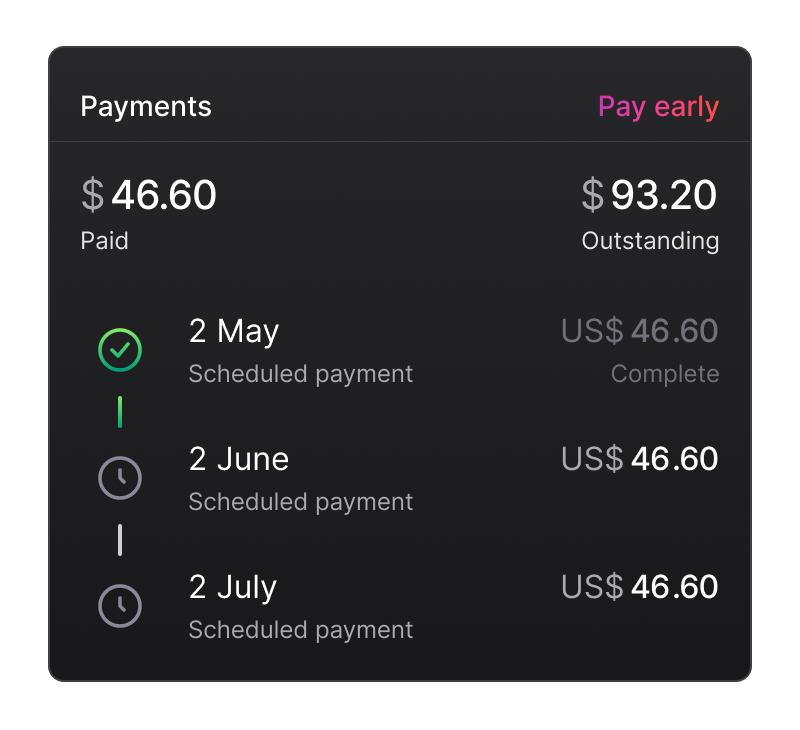The height and width of the screenshot is (730, 800).
Task: Click the clock icon beside 2 June
Action: point(120,478)
